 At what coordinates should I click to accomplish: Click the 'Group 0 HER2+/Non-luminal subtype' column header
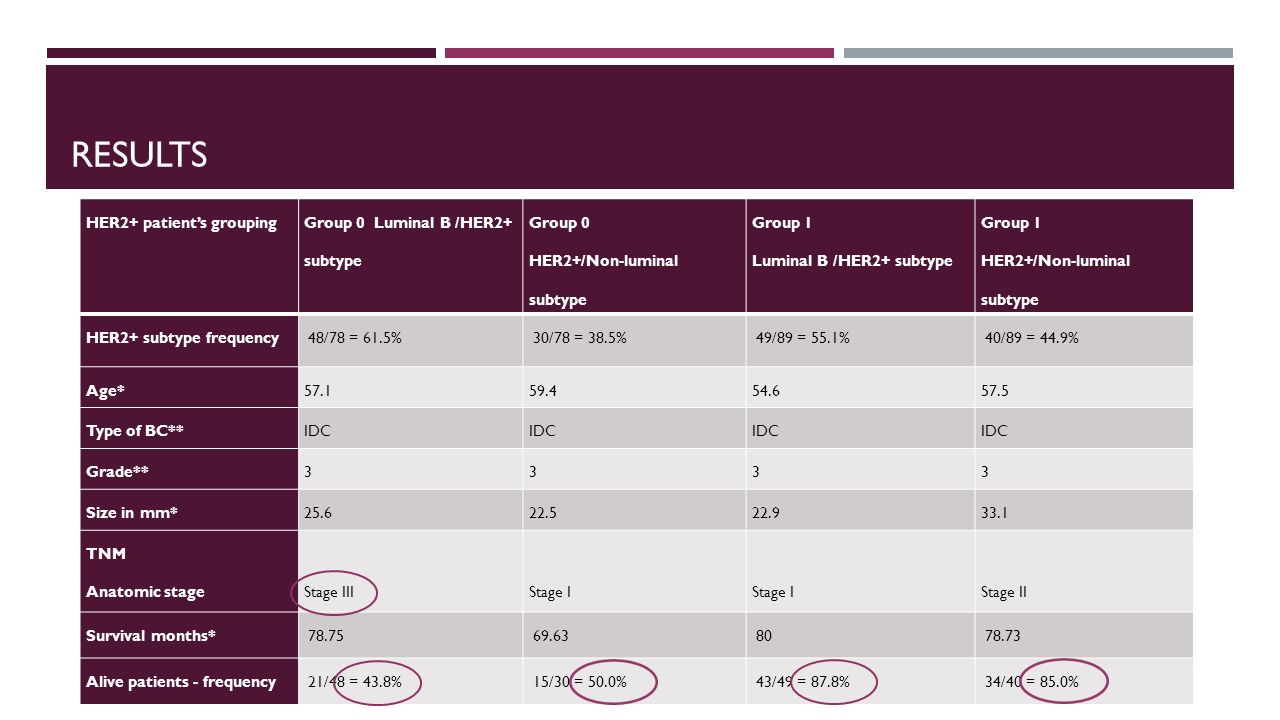634,256
